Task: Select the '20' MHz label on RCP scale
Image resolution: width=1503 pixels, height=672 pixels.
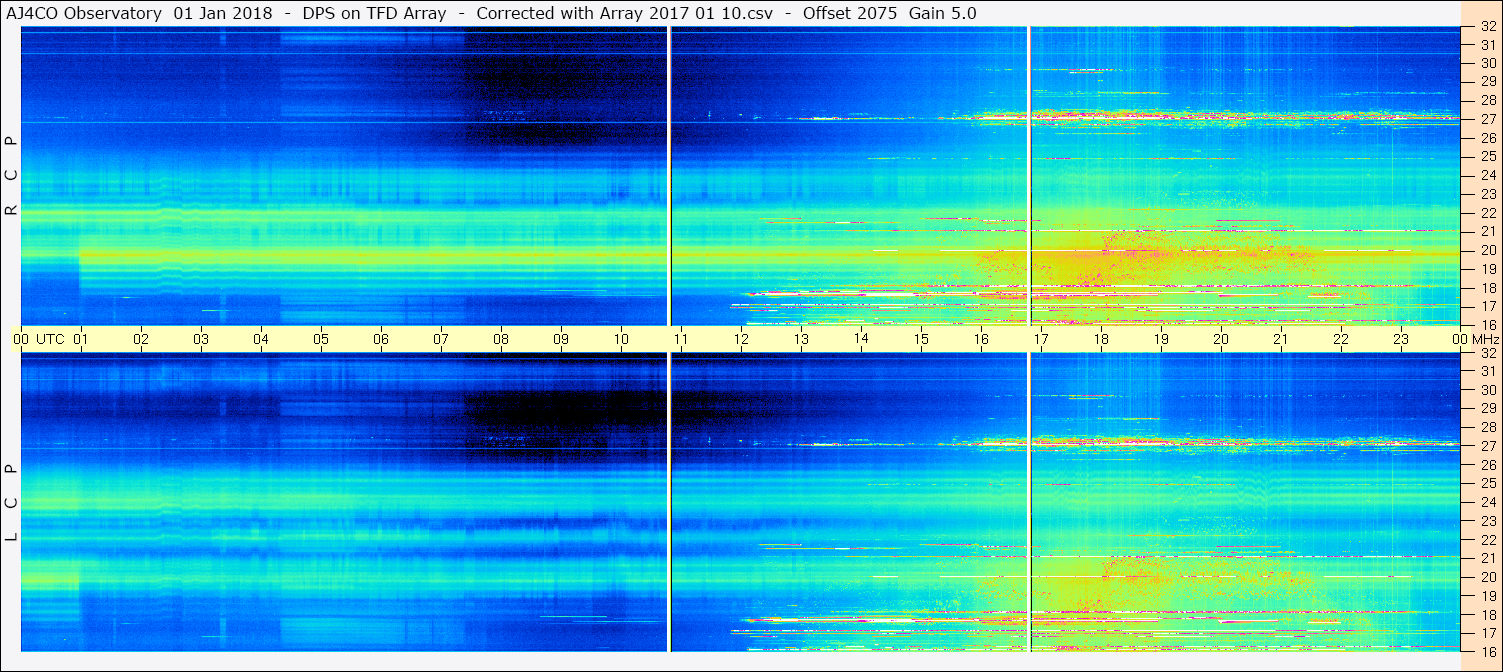Action: (1487, 250)
